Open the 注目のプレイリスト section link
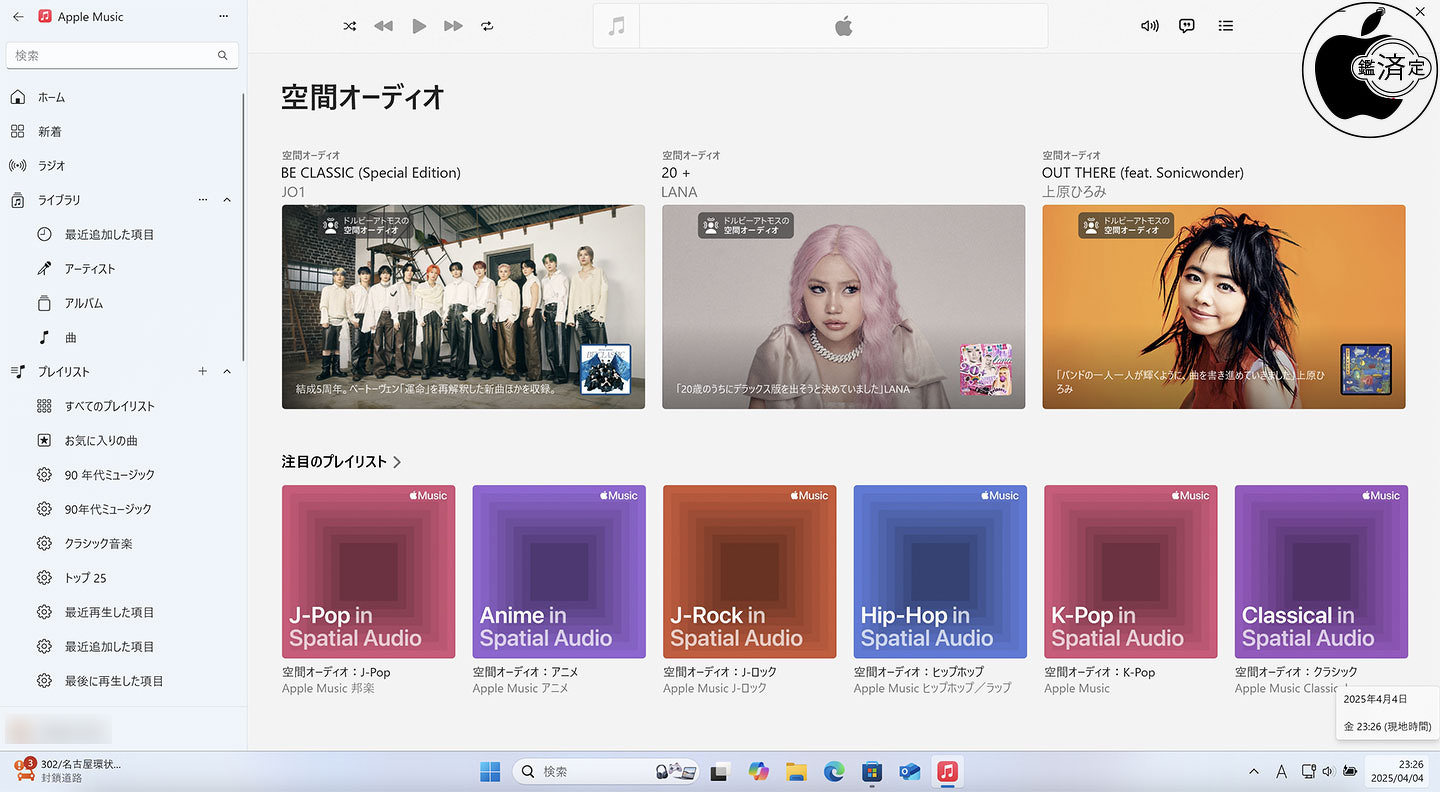1440x792 pixels. point(342,462)
